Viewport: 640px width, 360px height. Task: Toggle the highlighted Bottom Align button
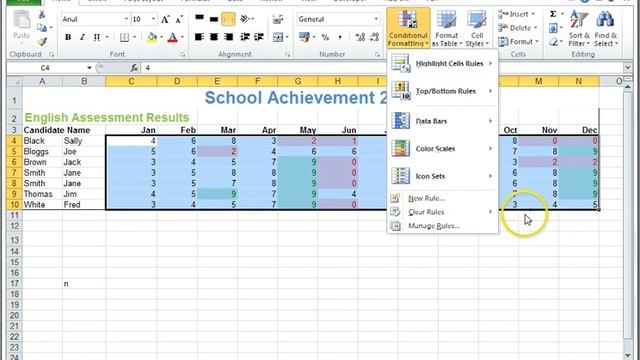[x=228, y=19]
